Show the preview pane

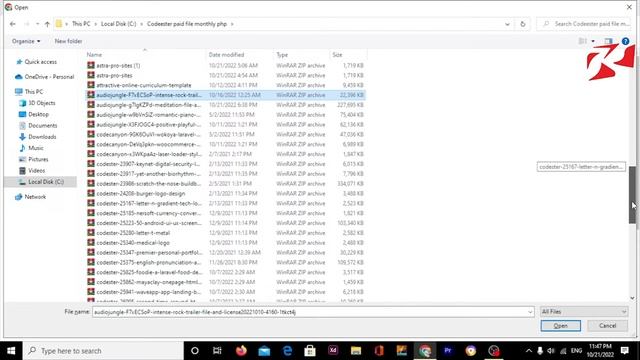[609, 41]
